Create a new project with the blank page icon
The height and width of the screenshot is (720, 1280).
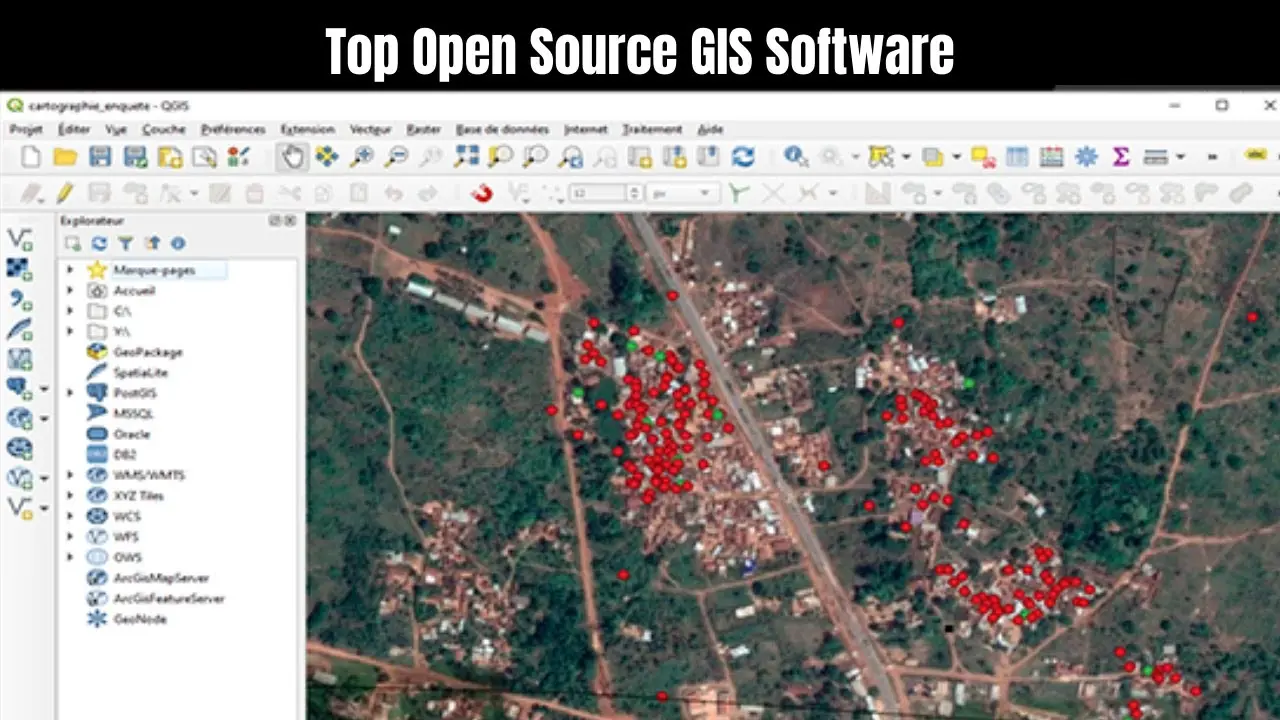coord(31,156)
